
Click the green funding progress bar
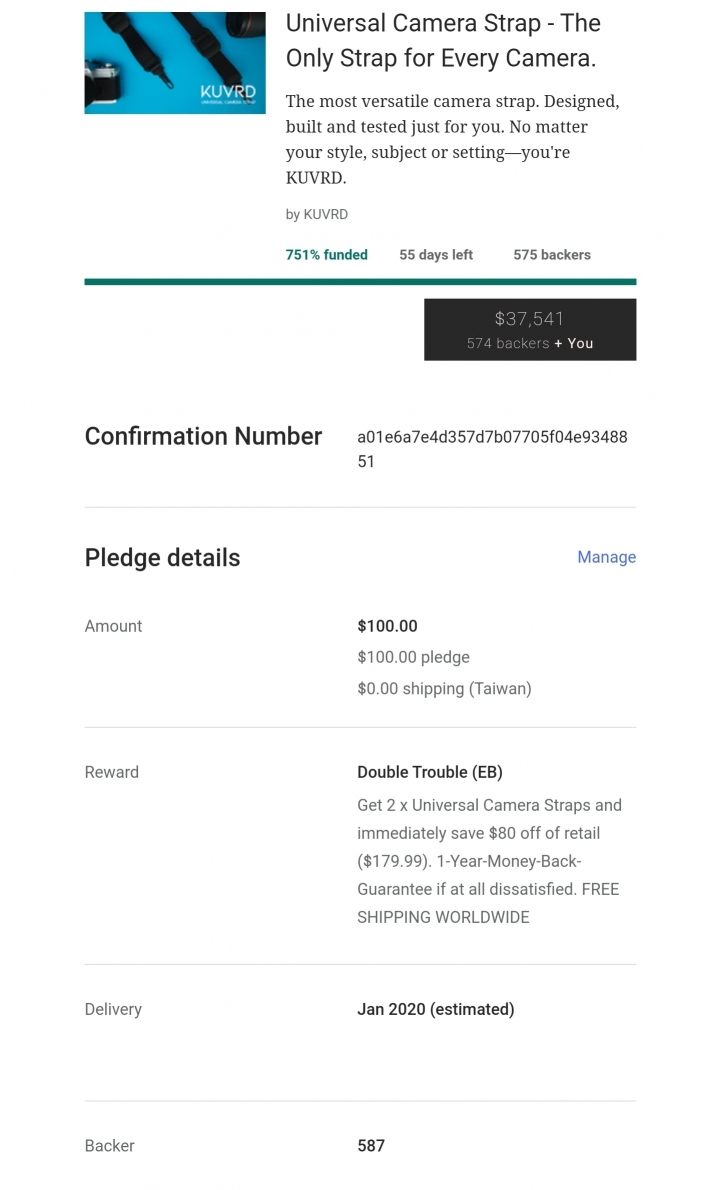360,282
